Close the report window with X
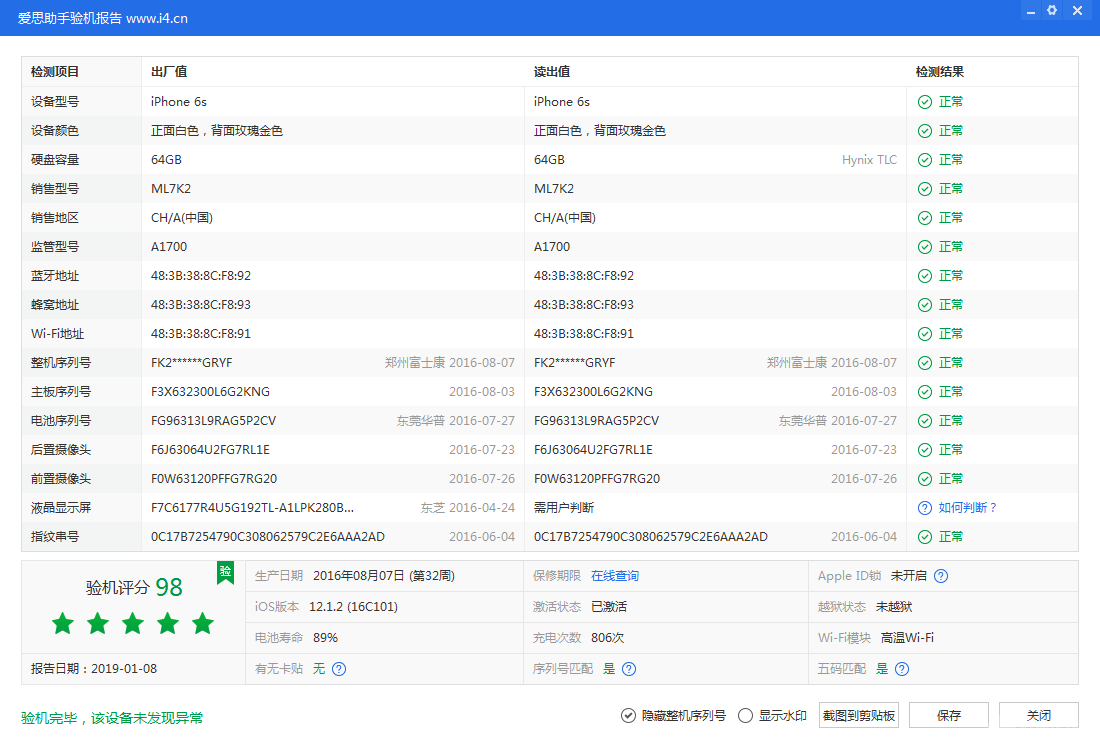 [1078, 11]
